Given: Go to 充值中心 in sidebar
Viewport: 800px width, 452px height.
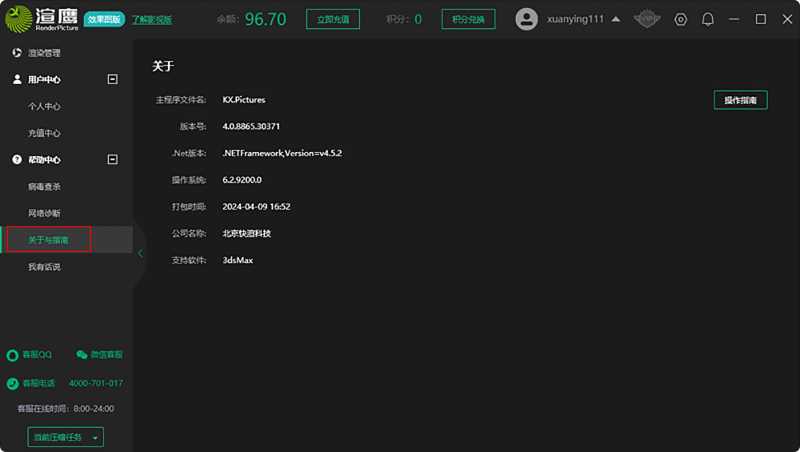Looking at the screenshot, I should pos(44,133).
